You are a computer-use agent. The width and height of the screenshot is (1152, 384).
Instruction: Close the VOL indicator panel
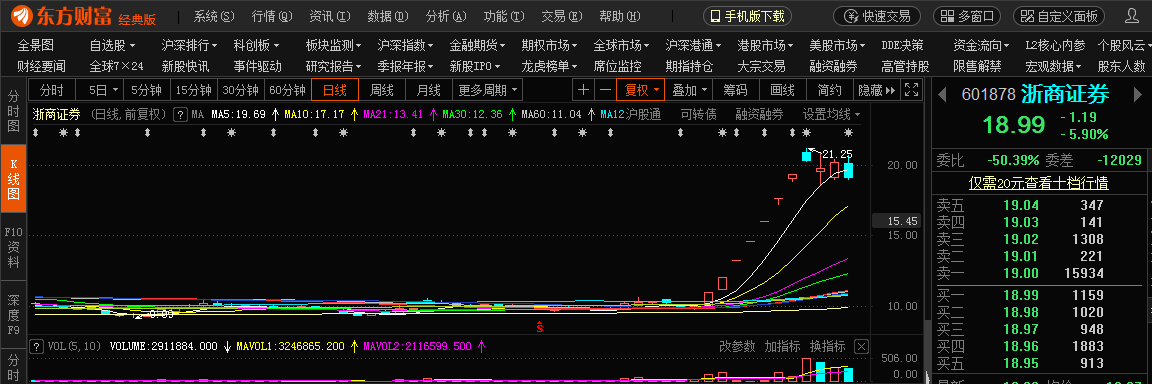(x=861, y=346)
